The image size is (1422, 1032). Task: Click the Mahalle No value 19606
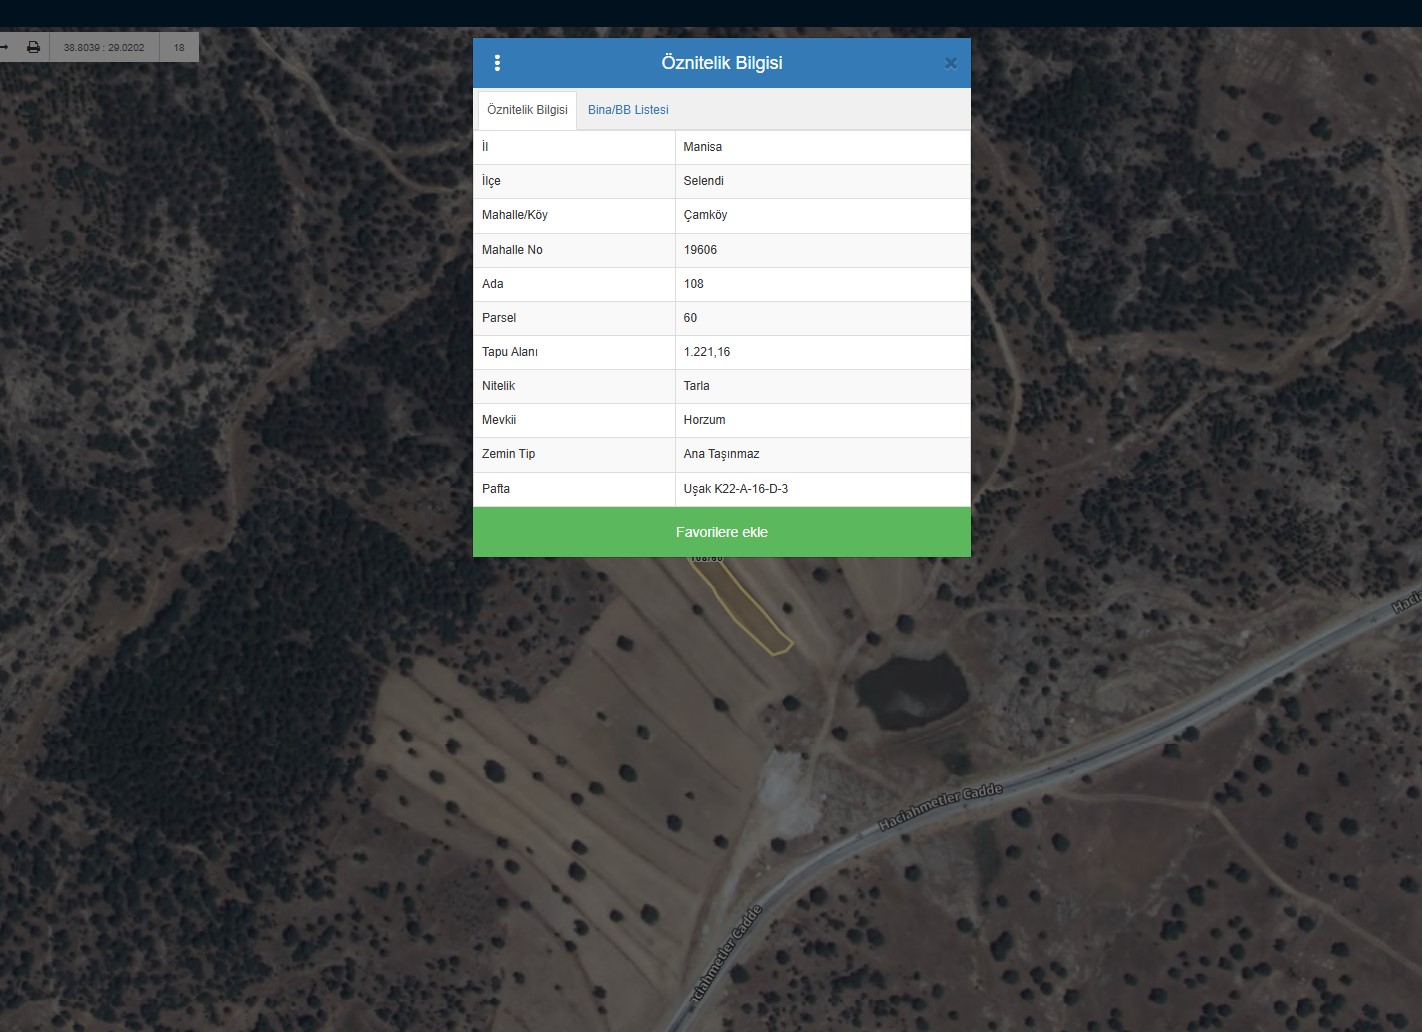pos(701,250)
